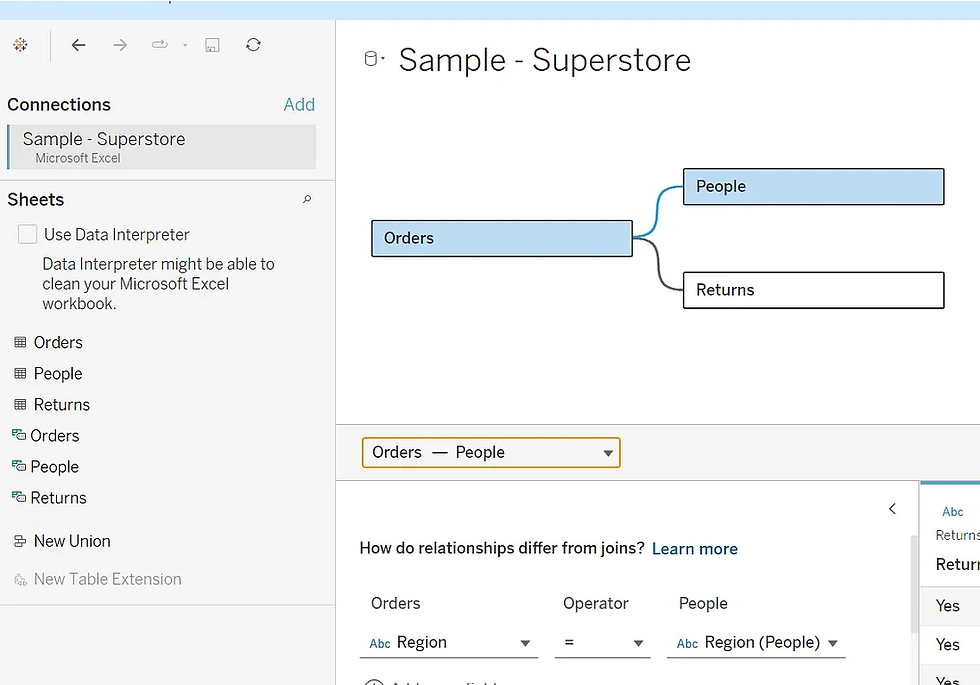Click the data source cylinder icon beside the title

coord(371,57)
